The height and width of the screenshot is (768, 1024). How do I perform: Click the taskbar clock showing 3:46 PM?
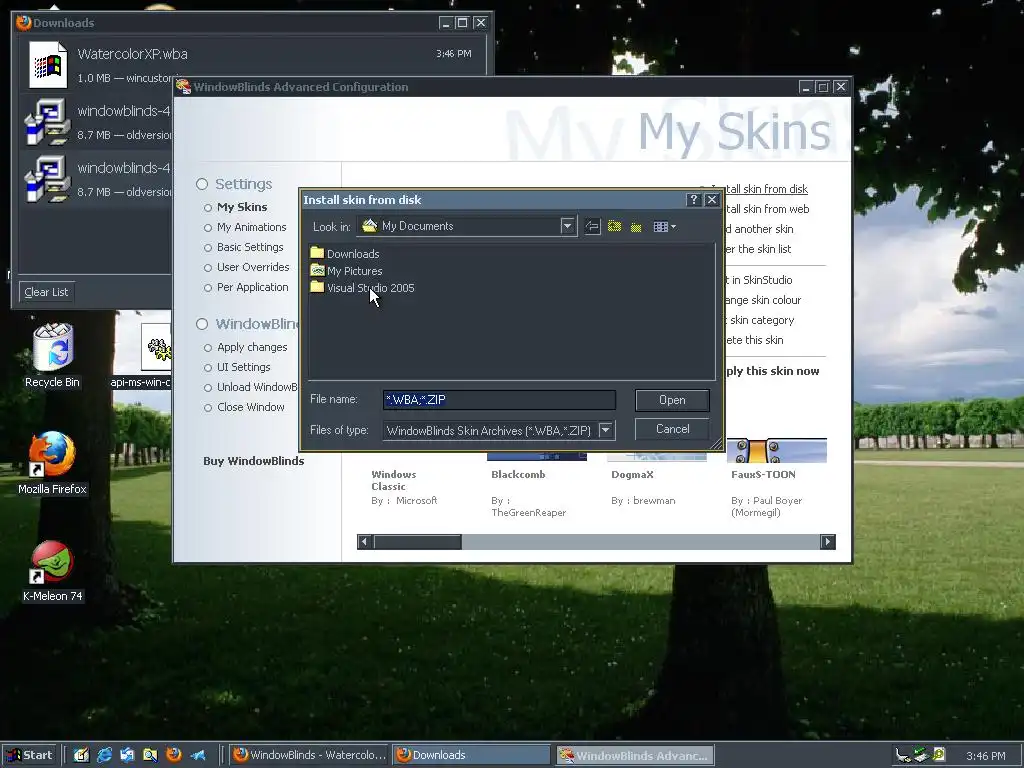985,756
